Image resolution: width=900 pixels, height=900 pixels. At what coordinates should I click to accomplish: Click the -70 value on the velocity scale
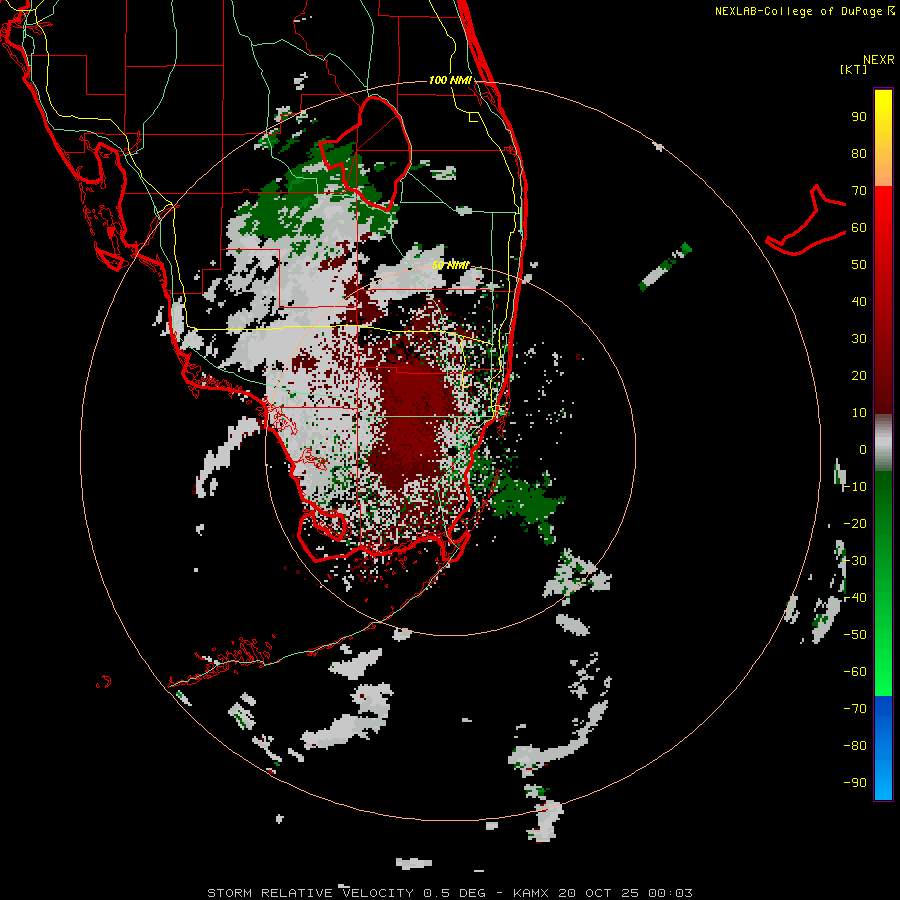point(855,709)
